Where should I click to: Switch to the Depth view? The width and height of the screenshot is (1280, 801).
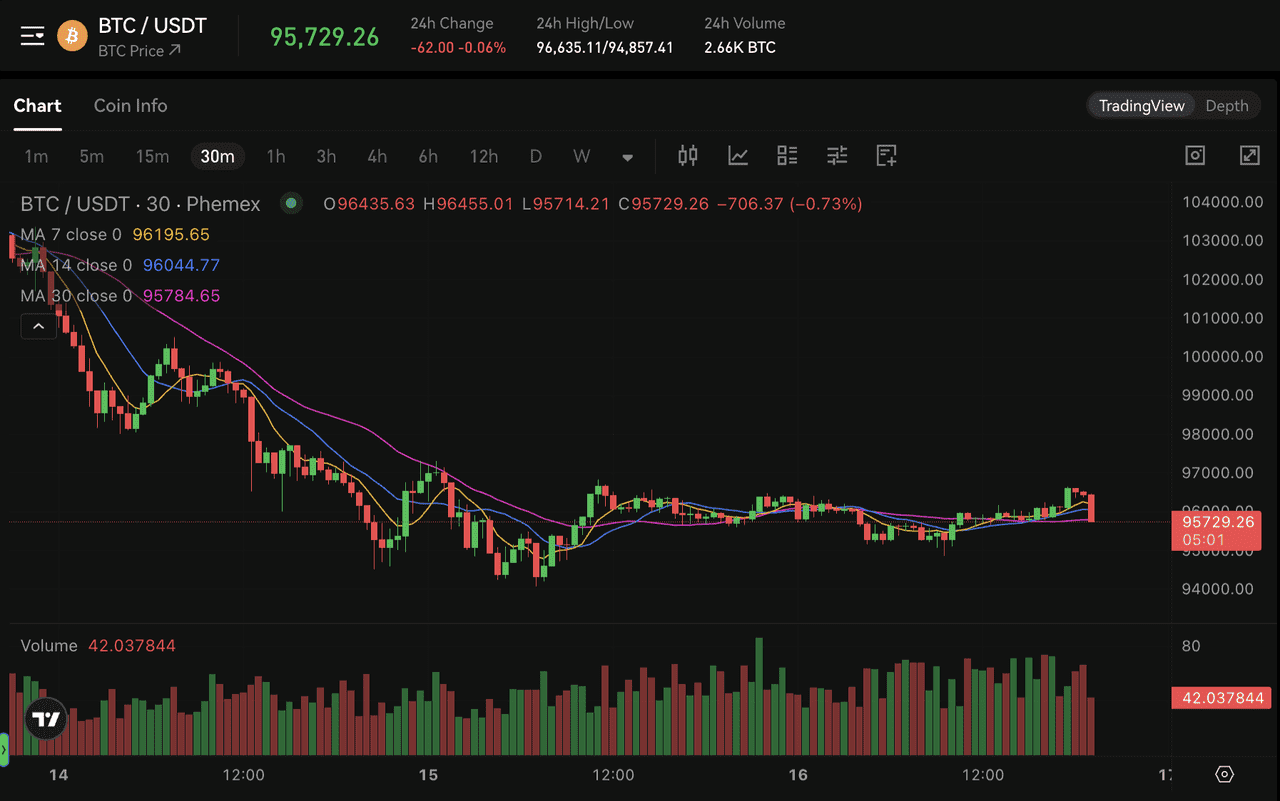(x=1227, y=105)
